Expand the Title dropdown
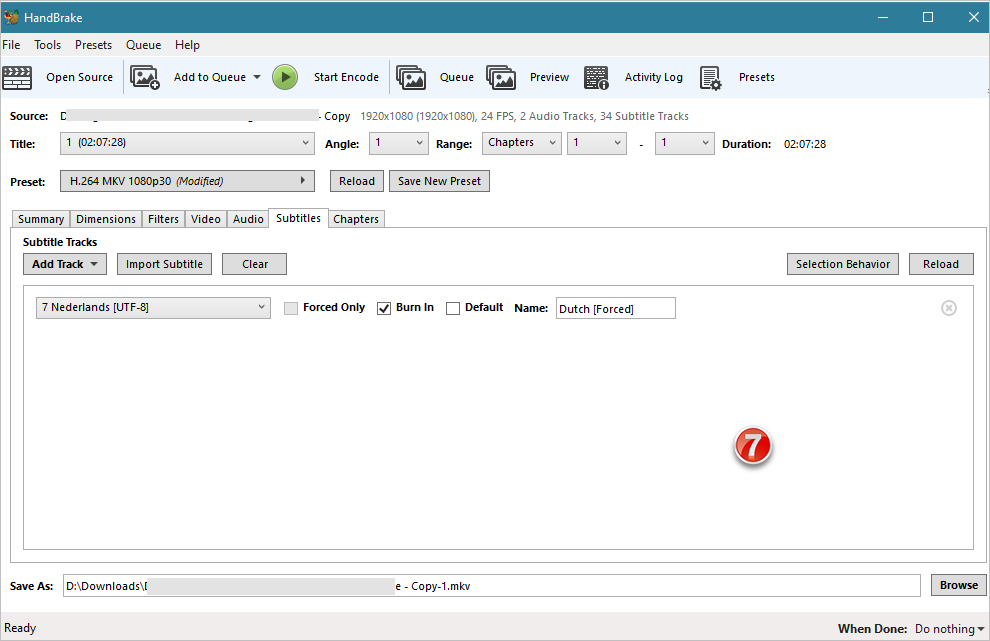990x641 pixels. (187, 143)
